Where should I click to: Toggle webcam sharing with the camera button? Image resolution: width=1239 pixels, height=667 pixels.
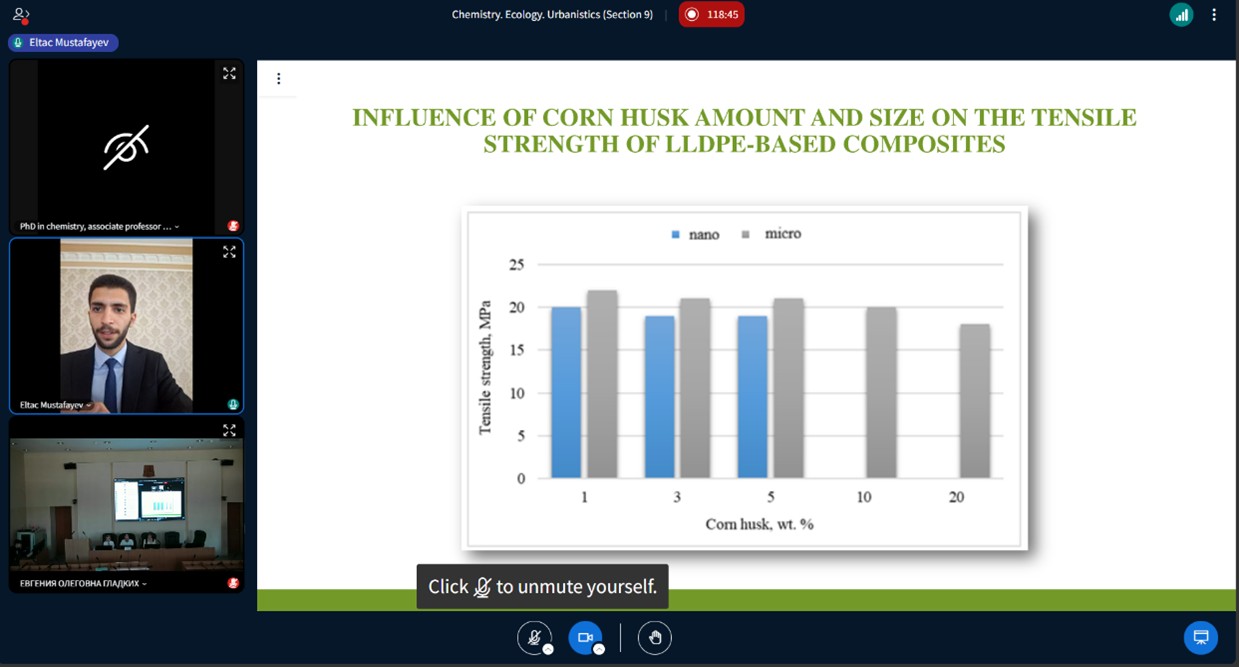point(585,637)
